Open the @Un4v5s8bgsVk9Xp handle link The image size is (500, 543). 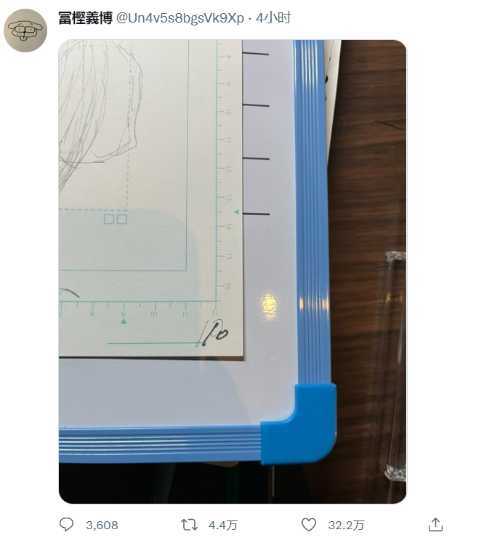180,18
